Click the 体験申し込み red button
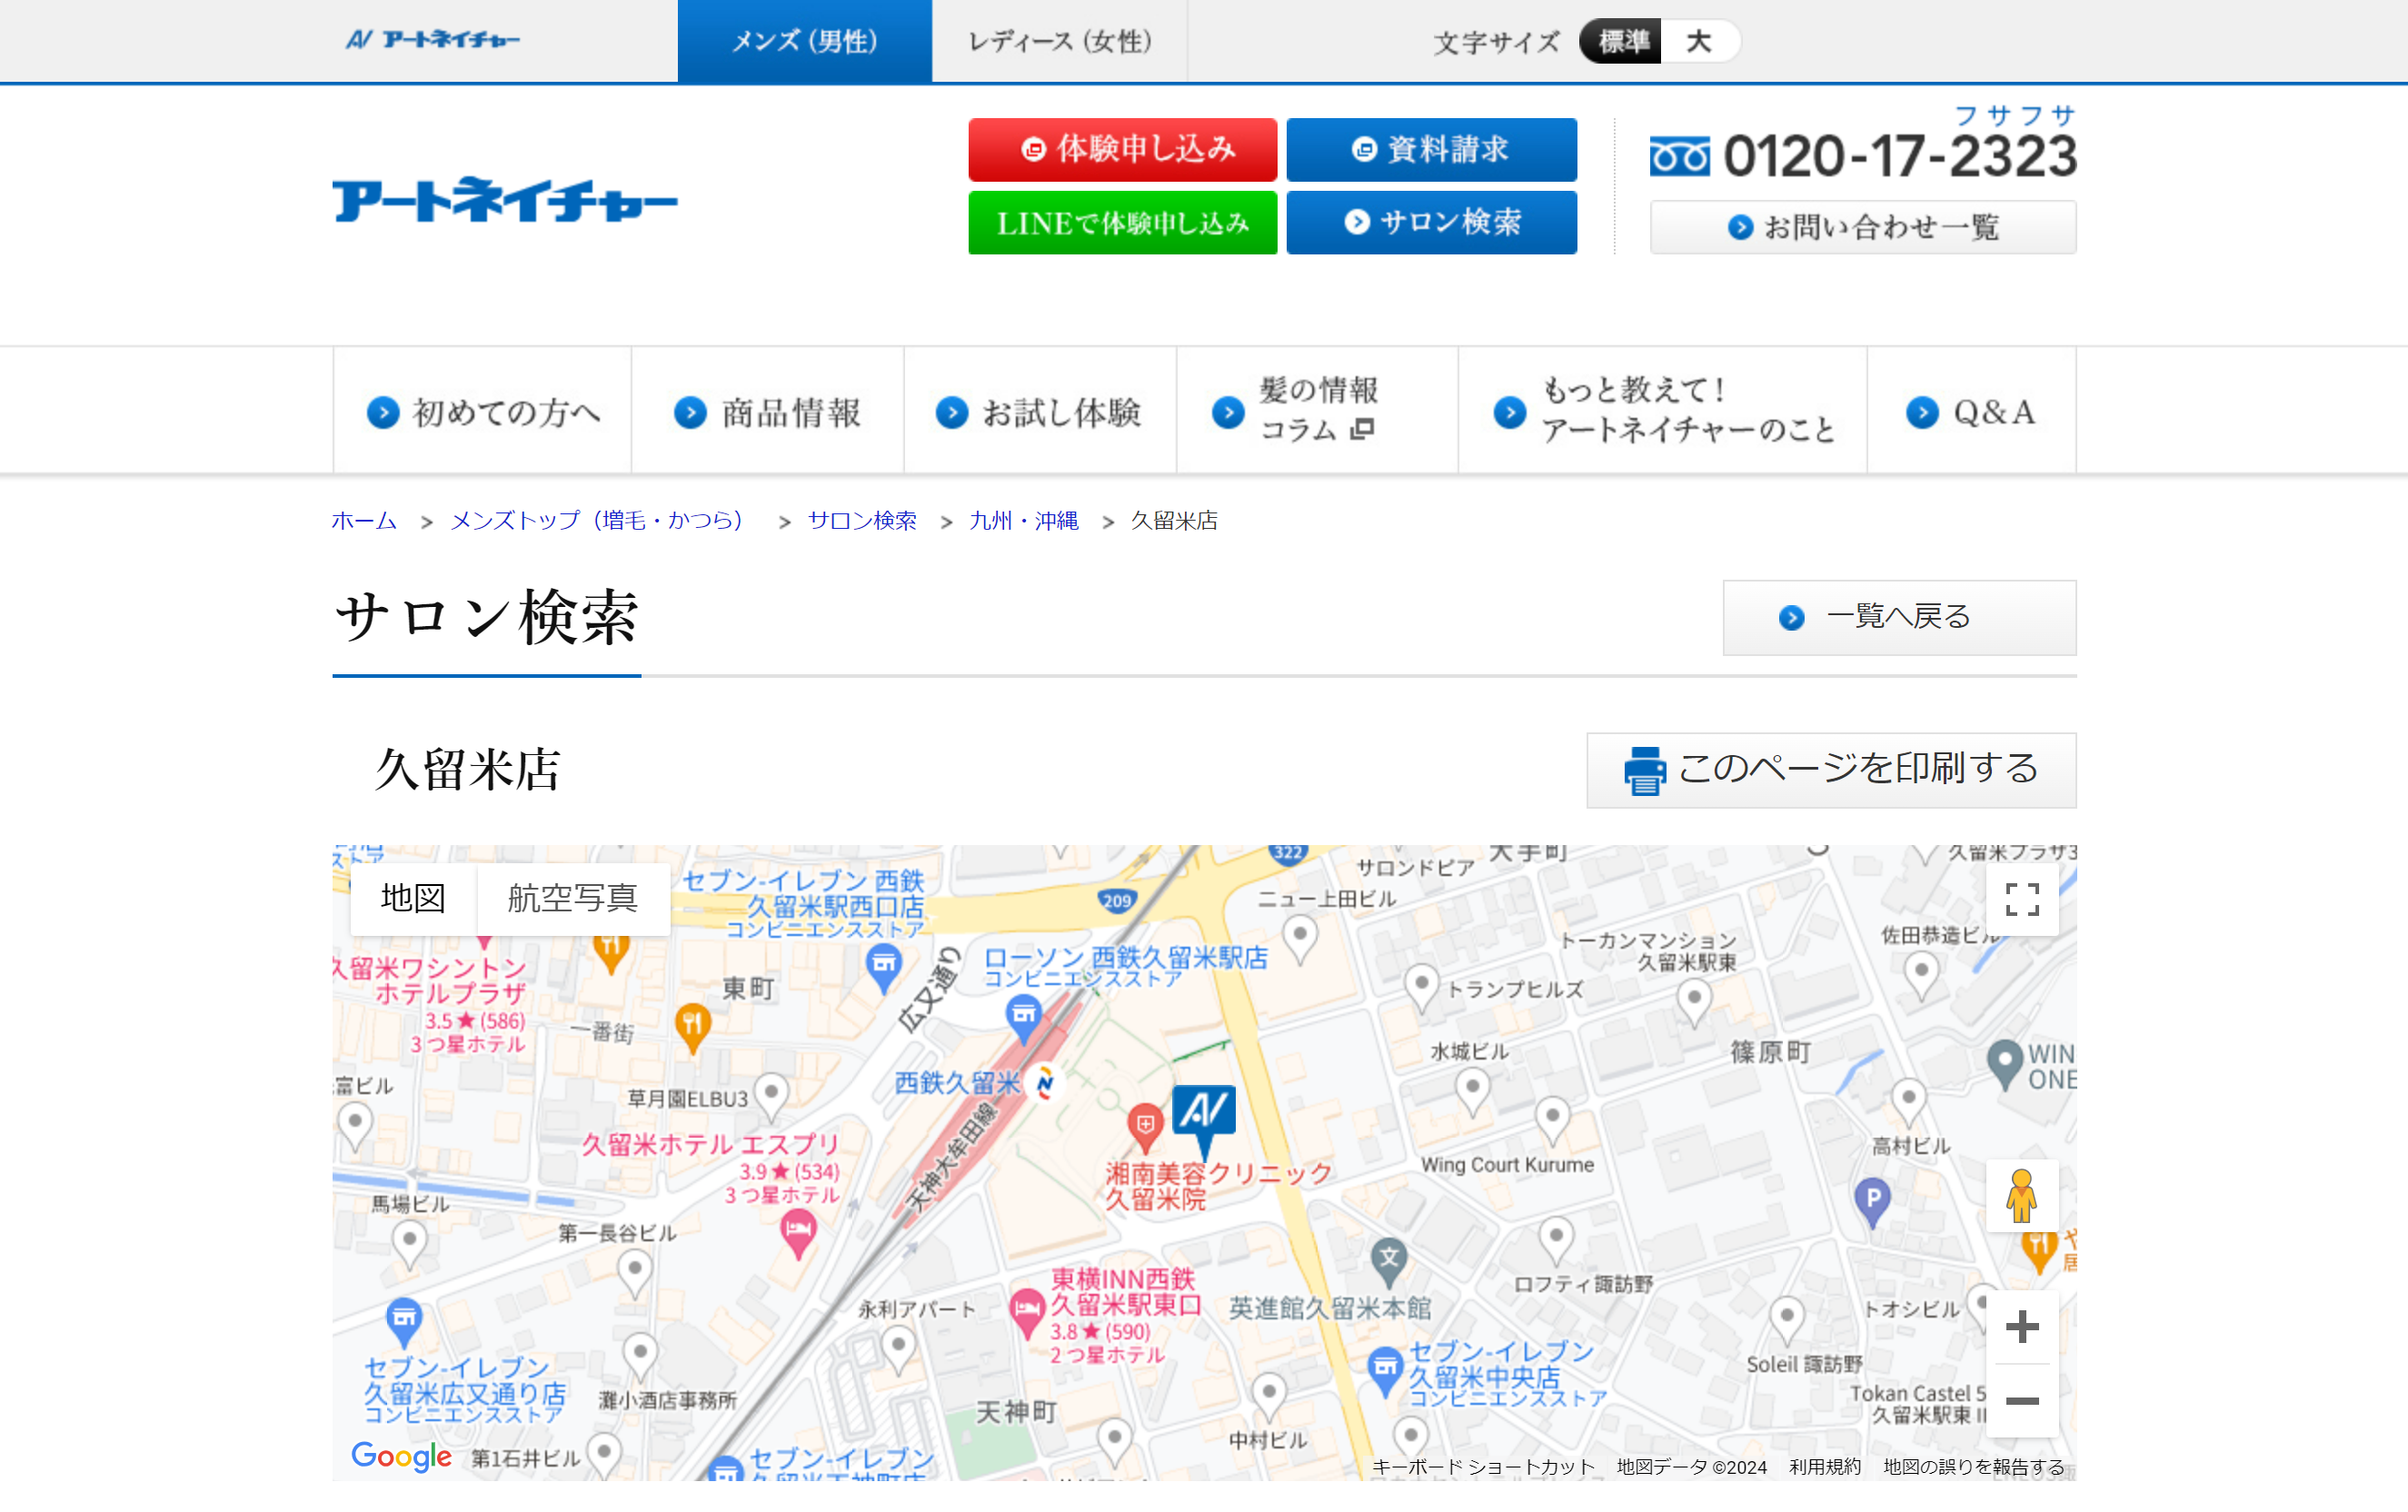Image resolution: width=2408 pixels, height=1512 pixels. [1122, 150]
